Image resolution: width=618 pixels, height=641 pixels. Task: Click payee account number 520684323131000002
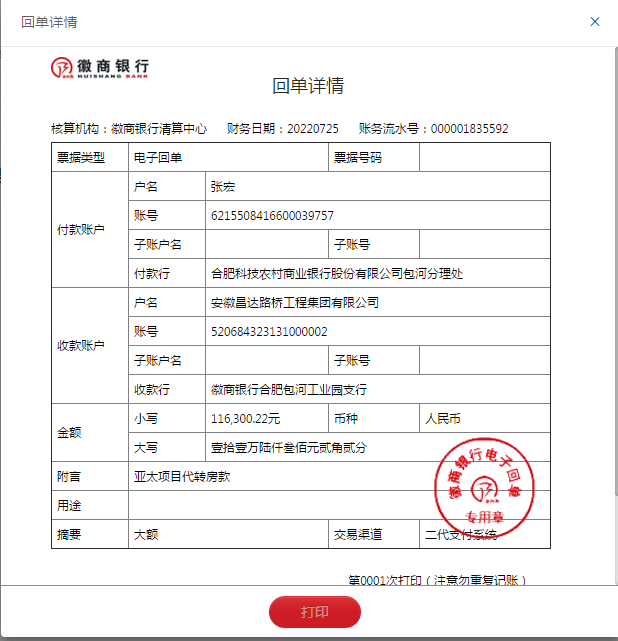pos(269,331)
